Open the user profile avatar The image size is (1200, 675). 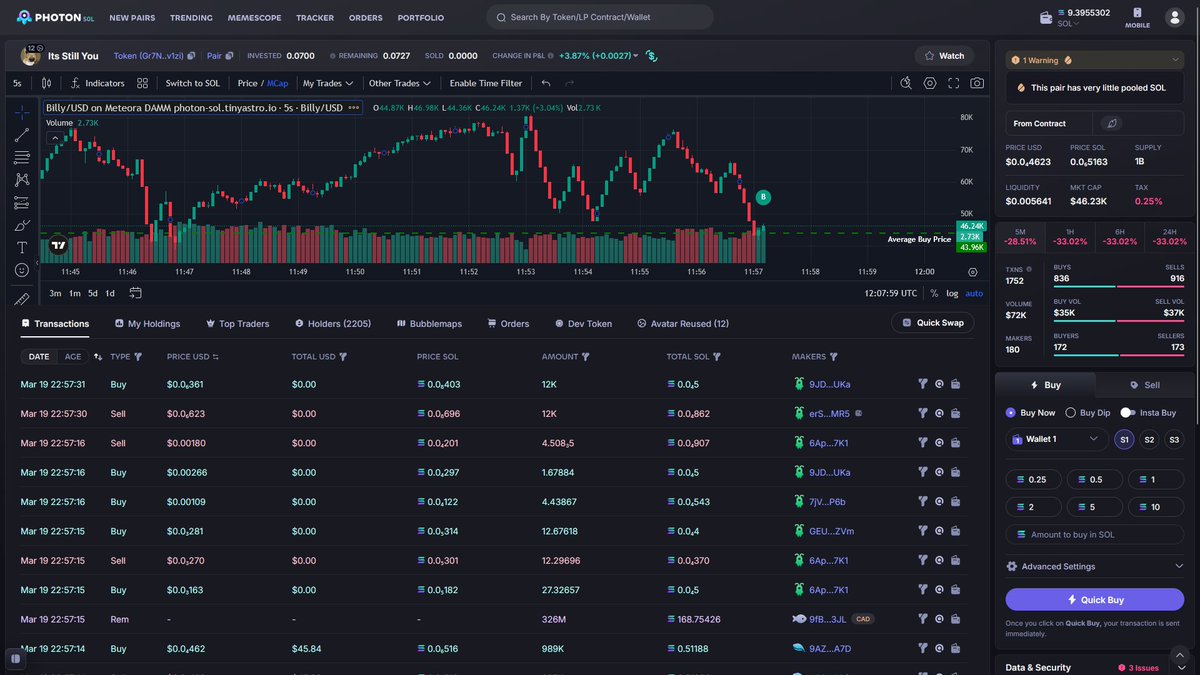pos(1174,18)
